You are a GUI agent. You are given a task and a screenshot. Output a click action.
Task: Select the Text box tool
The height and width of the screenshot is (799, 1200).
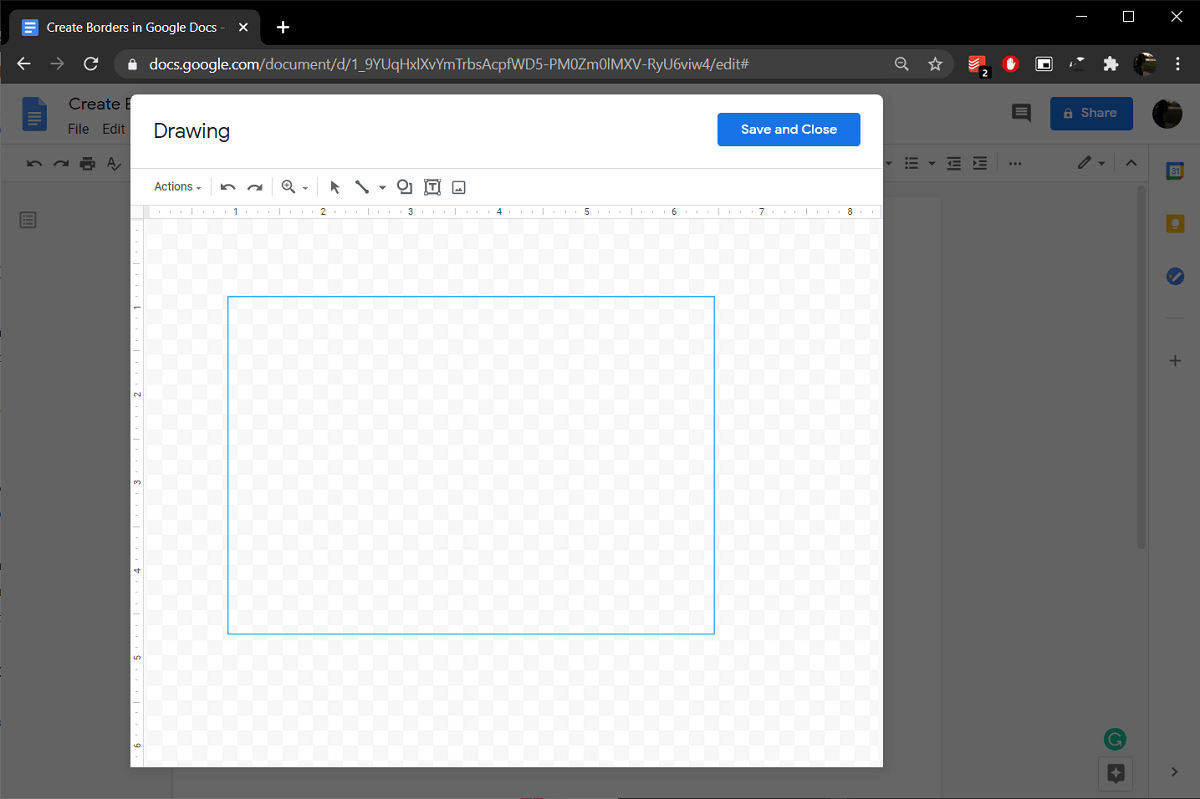pyautogui.click(x=432, y=187)
